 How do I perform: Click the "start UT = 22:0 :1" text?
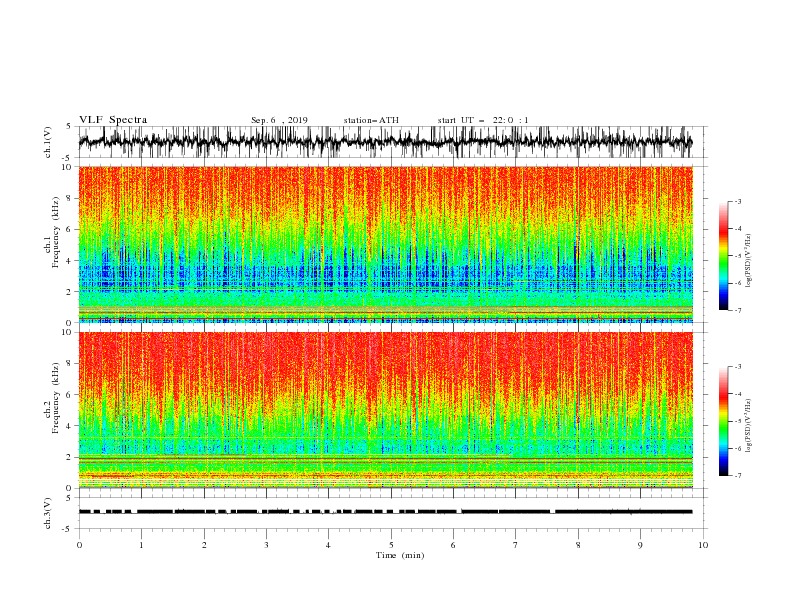point(483,120)
